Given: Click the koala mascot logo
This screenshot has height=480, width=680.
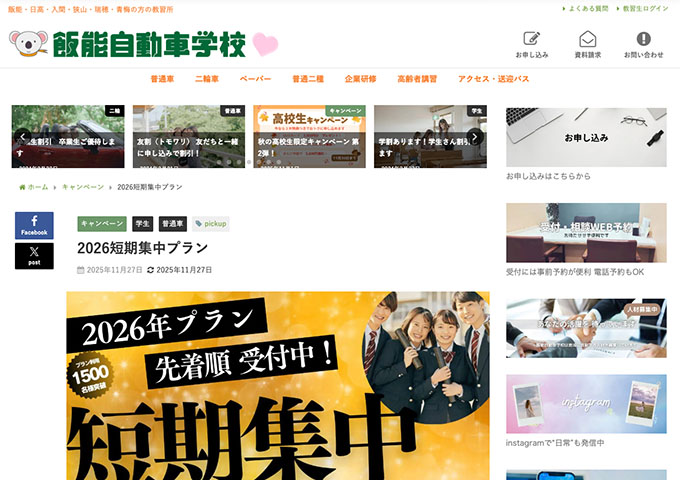Looking at the screenshot, I should [28, 43].
